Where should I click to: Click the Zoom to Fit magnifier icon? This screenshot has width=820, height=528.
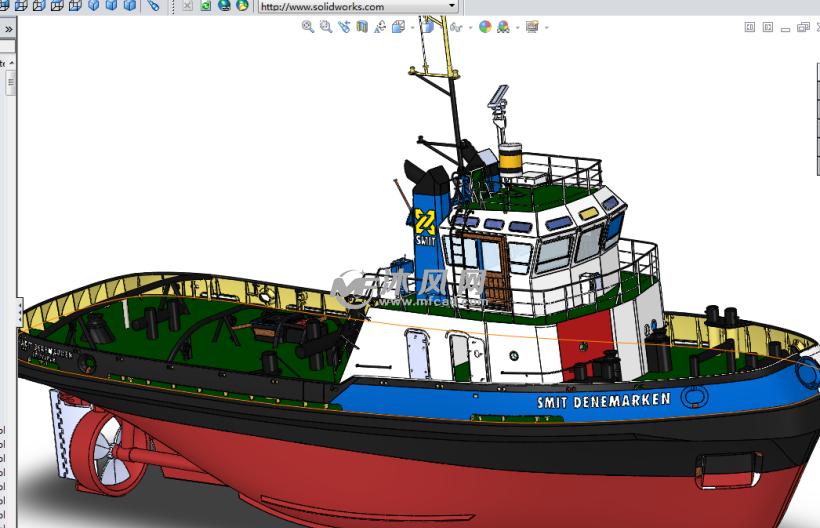coord(308,27)
